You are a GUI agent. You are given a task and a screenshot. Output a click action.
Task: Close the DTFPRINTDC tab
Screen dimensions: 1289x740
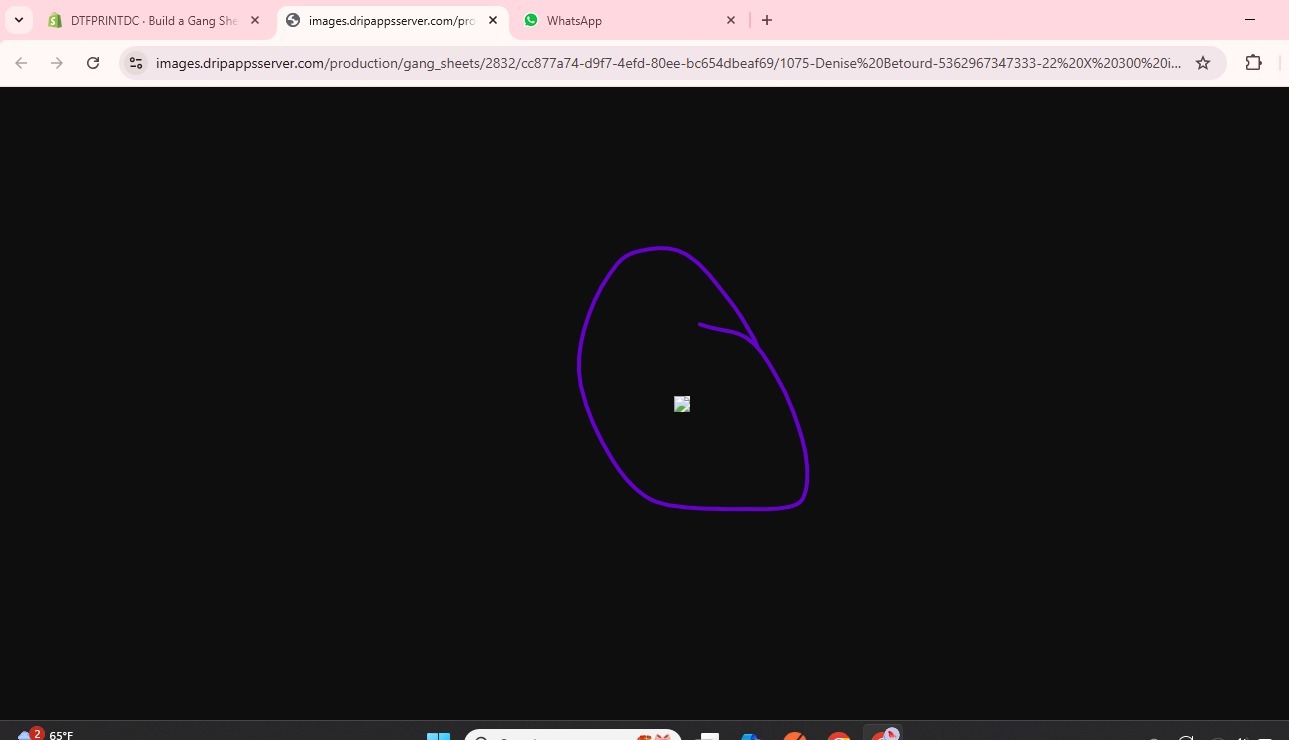(x=255, y=20)
